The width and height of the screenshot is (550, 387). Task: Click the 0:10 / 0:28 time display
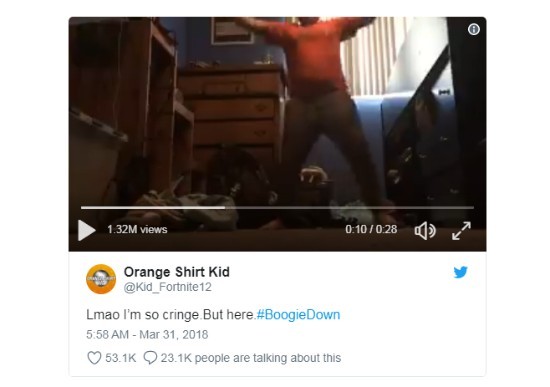coord(371,229)
